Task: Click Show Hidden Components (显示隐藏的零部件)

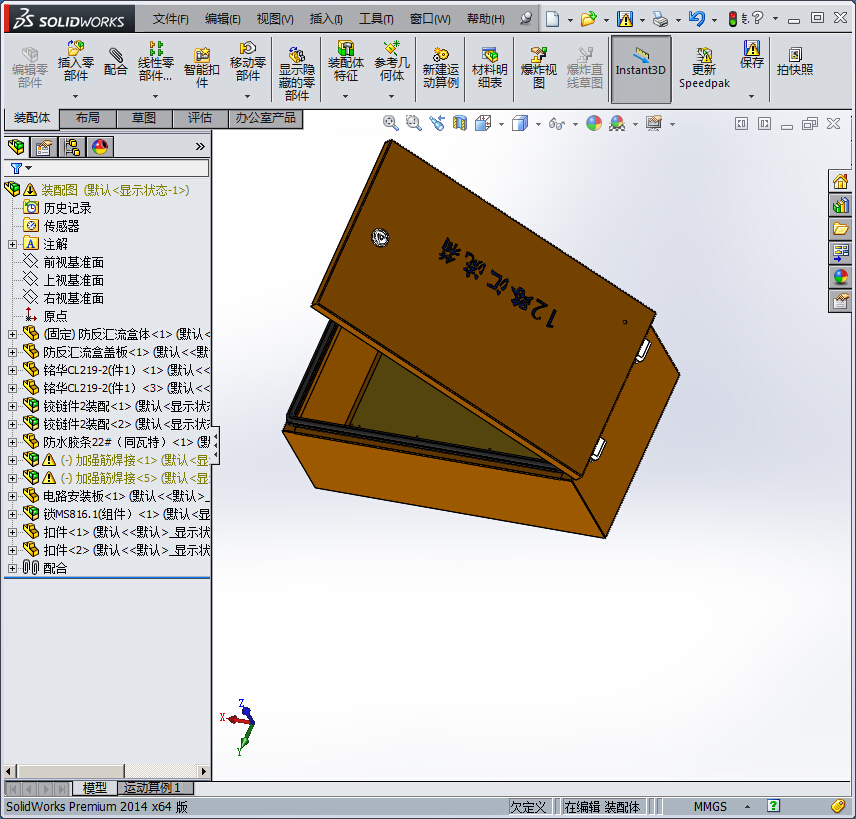Action: click(x=296, y=73)
